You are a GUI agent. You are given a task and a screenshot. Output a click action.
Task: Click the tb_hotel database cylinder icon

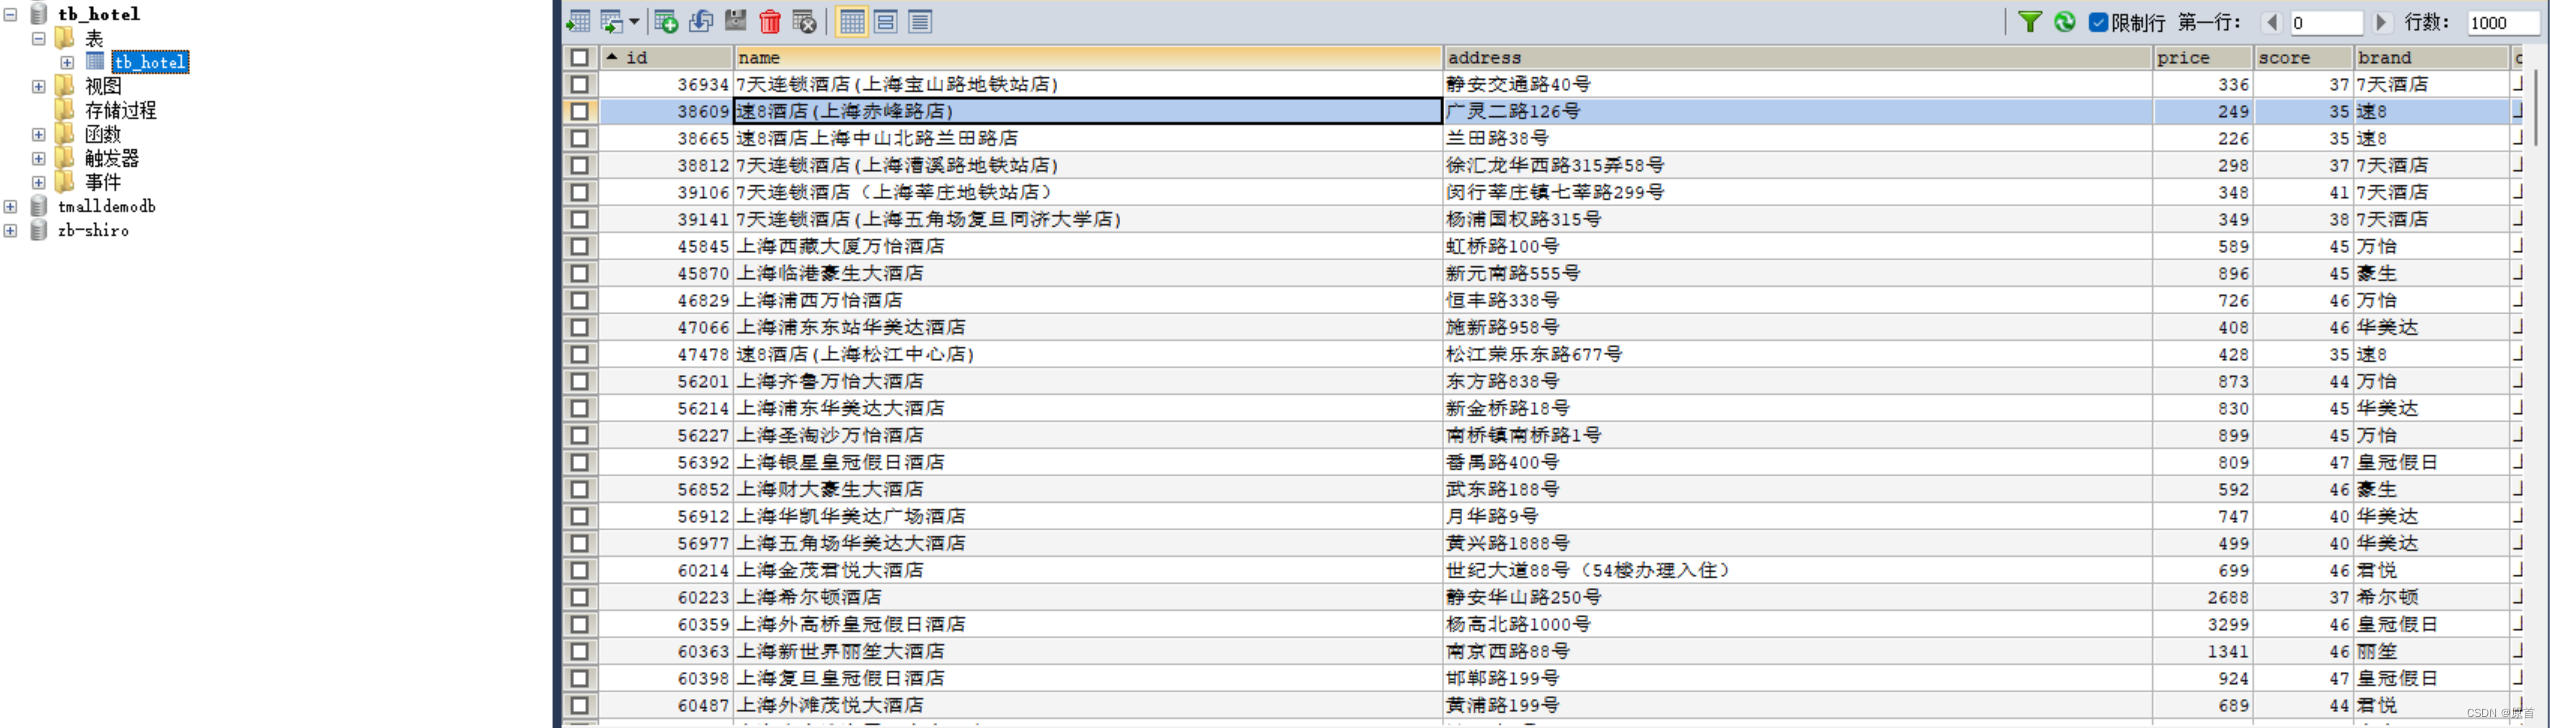pos(39,13)
